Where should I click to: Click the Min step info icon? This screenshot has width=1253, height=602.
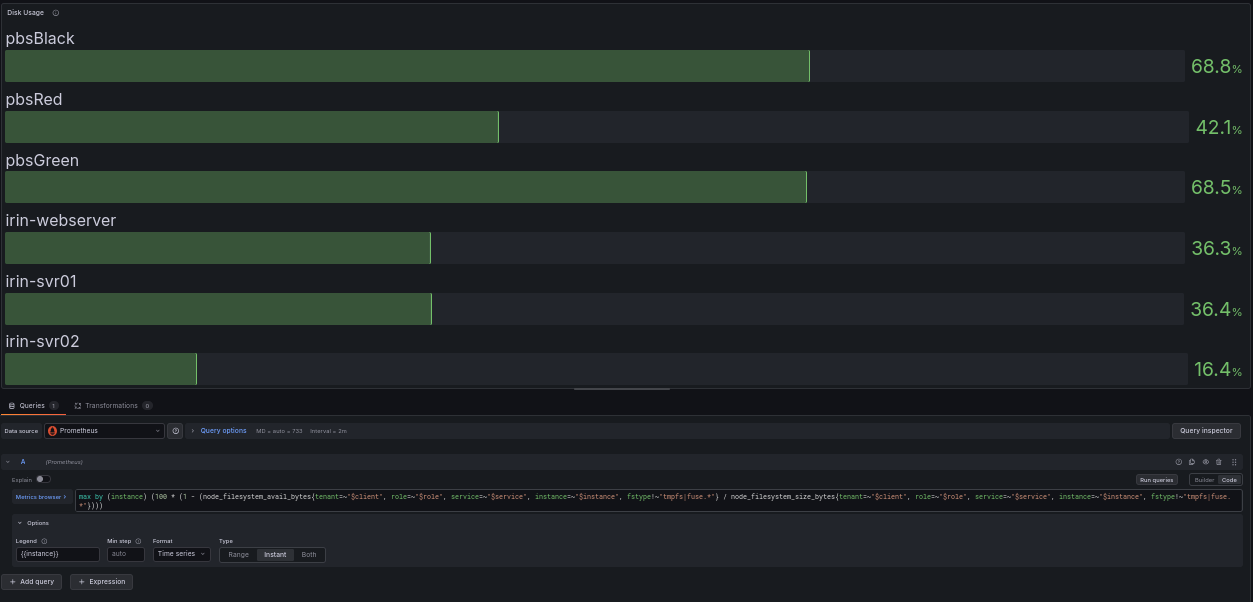pos(139,541)
